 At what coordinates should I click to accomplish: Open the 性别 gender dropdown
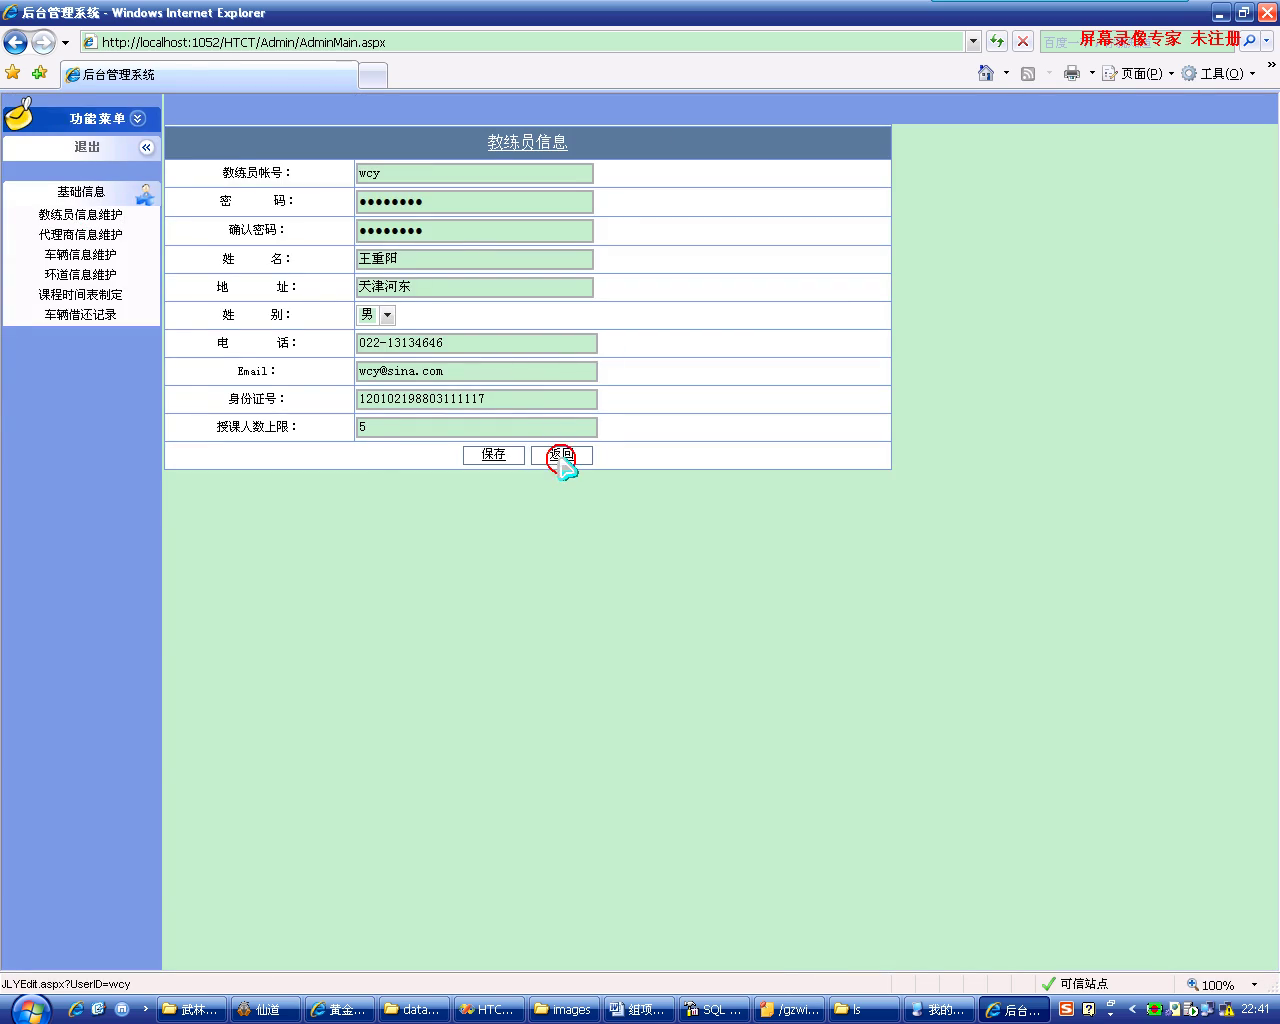pyautogui.click(x=387, y=315)
